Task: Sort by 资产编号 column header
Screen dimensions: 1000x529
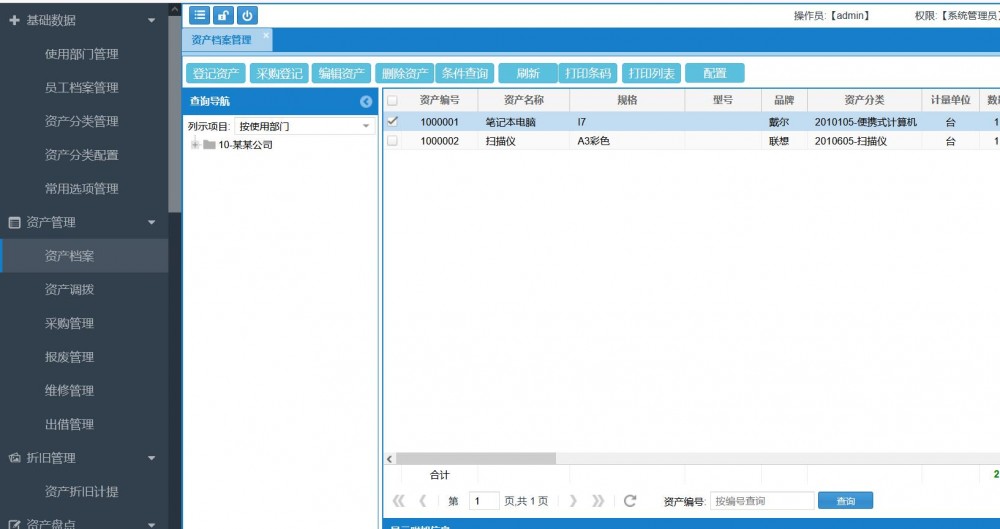Action: 439,100
